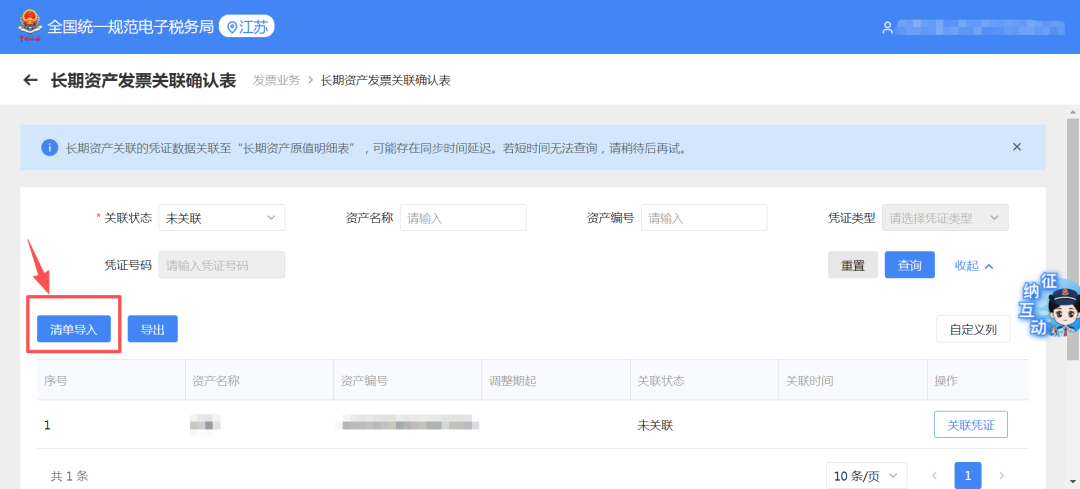Viewport: 1080px width, 489px height.
Task: Click the 清单导入 button
Action: [74, 329]
